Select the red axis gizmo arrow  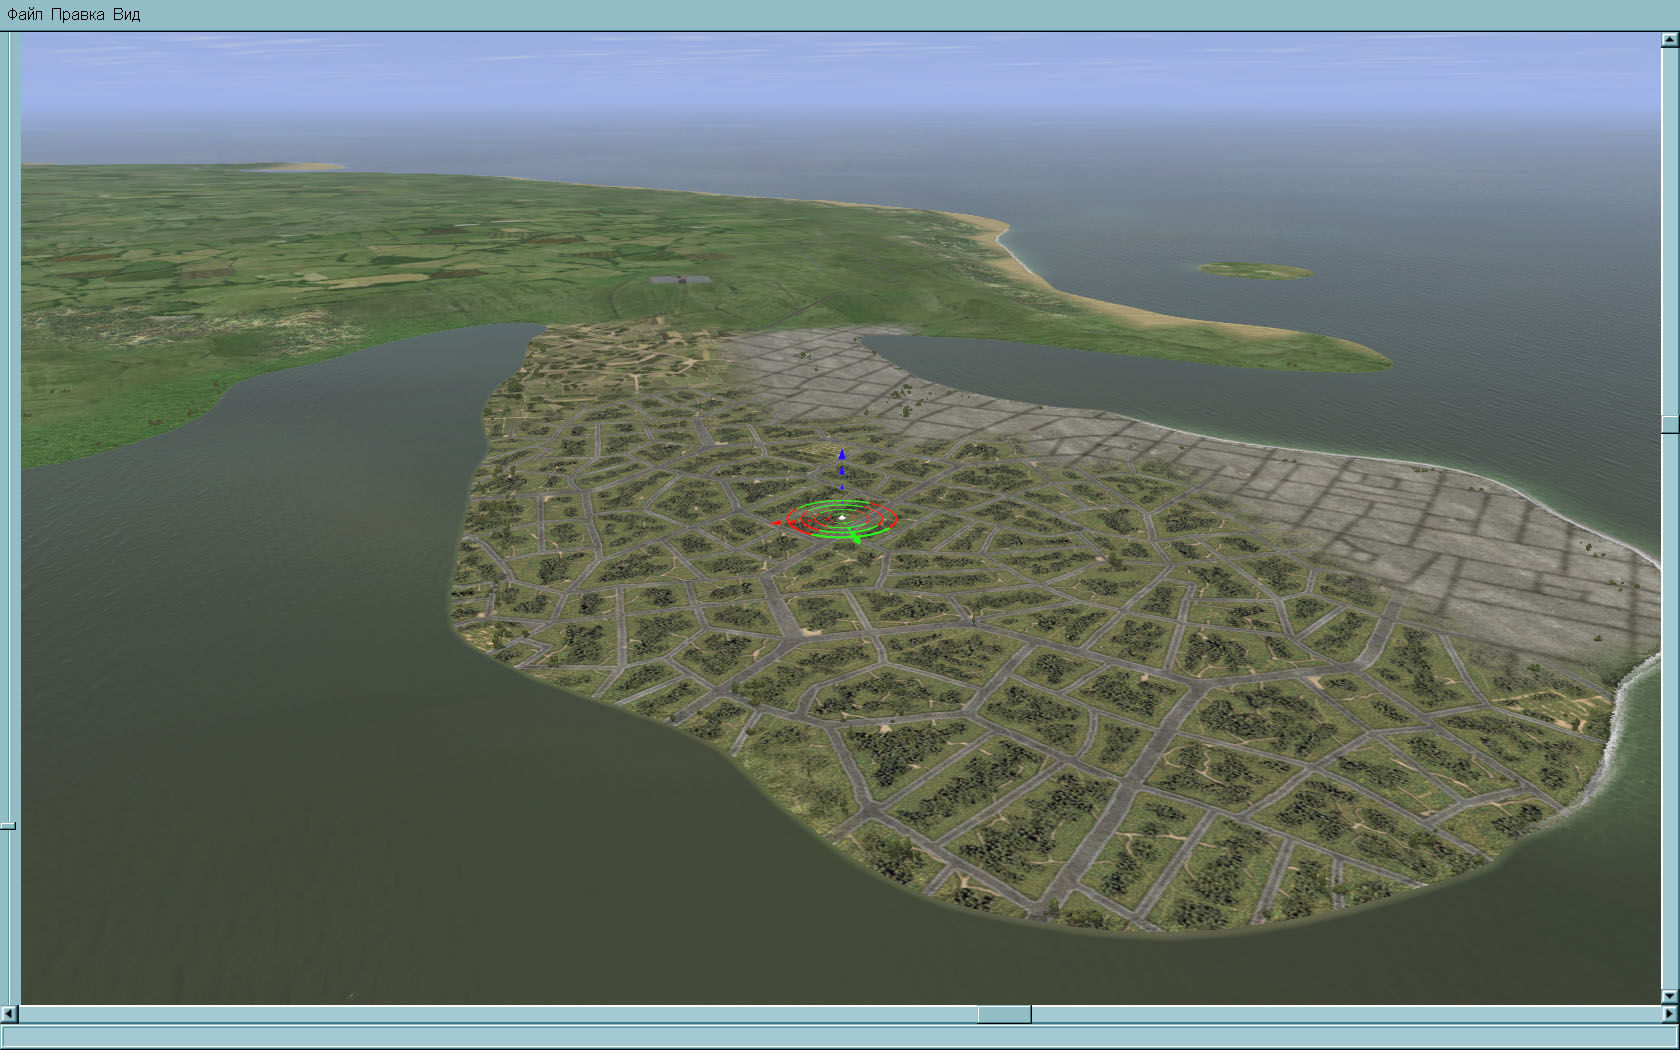(776, 522)
